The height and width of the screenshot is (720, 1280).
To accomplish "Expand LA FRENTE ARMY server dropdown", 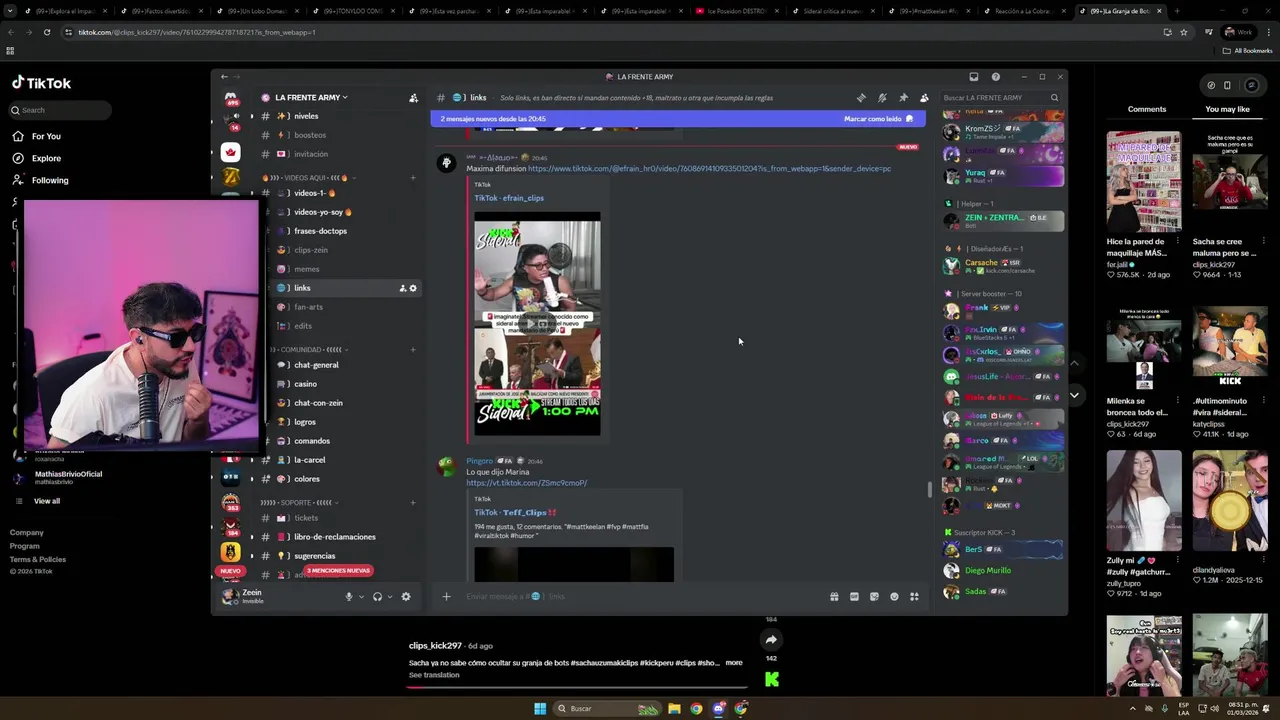I will 311,98.
